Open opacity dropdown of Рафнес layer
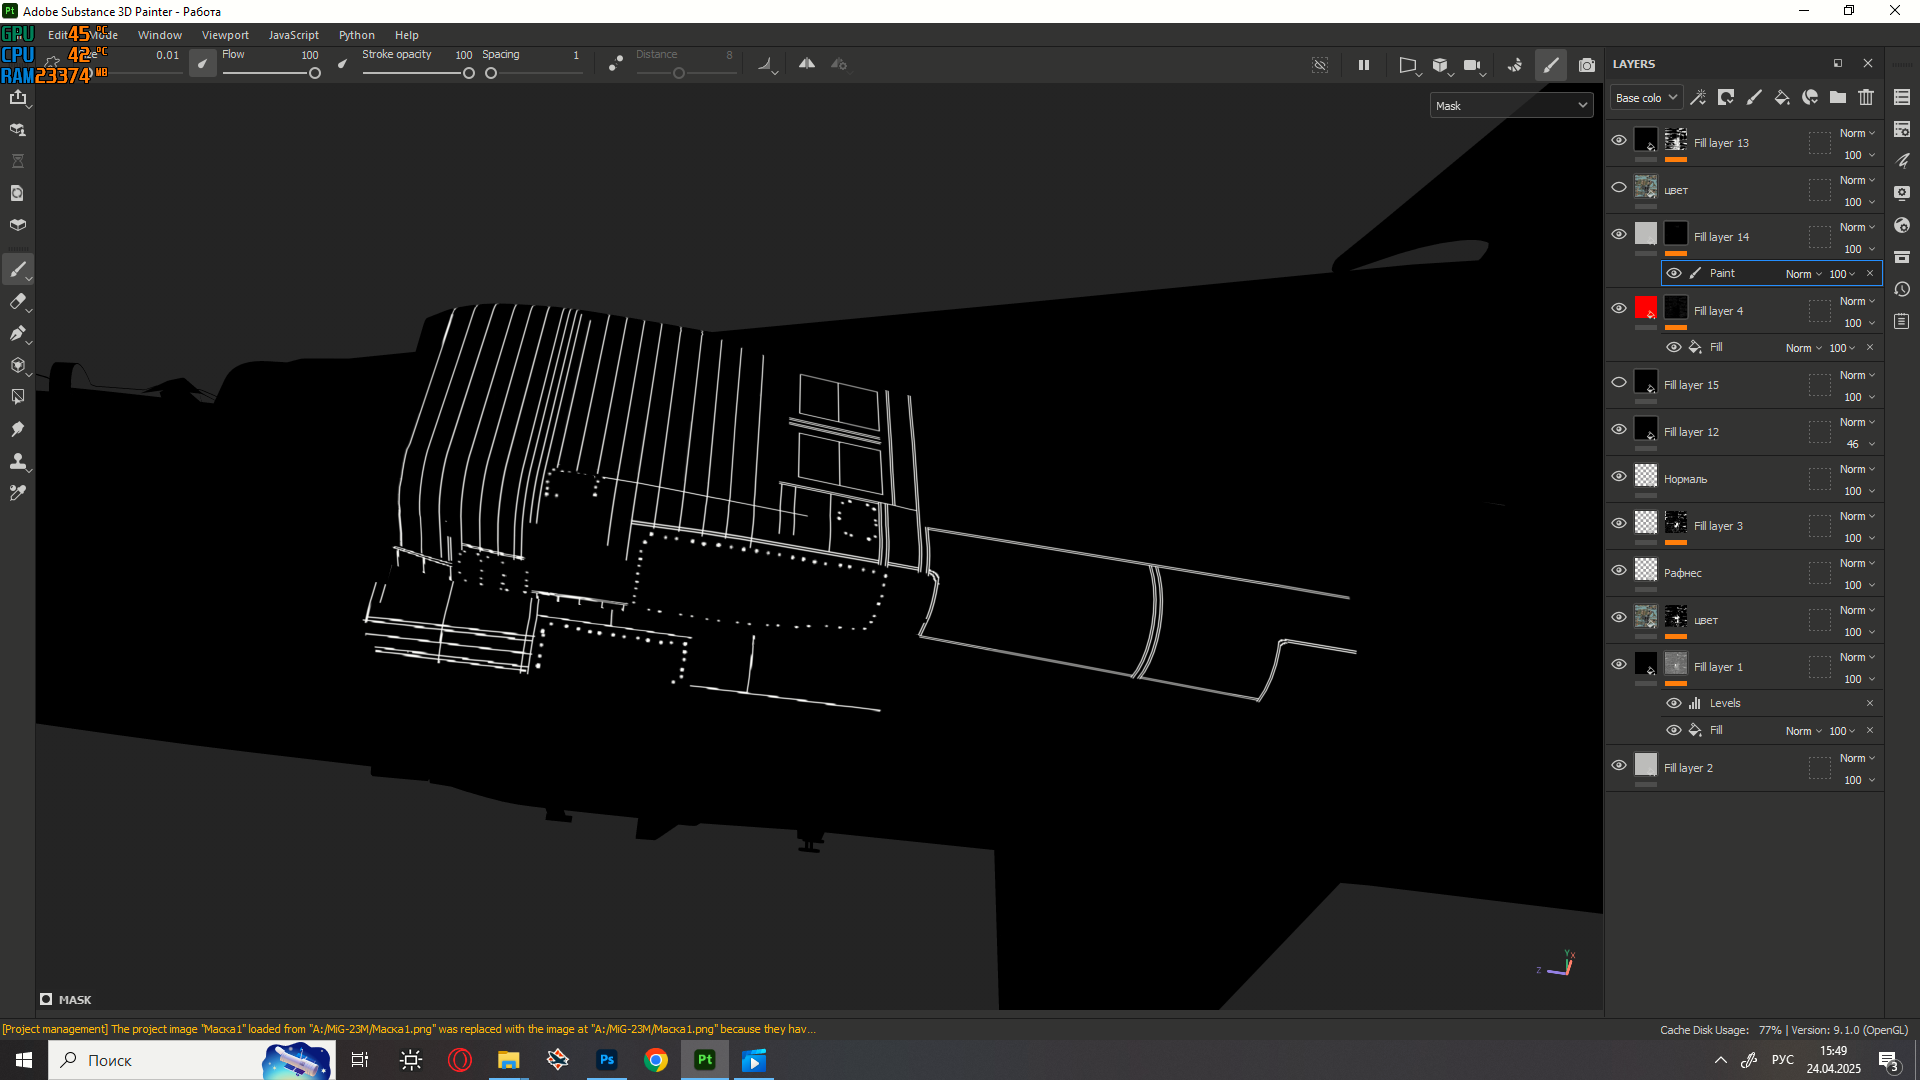Image resolution: width=1920 pixels, height=1080 pixels. click(1860, 585)
